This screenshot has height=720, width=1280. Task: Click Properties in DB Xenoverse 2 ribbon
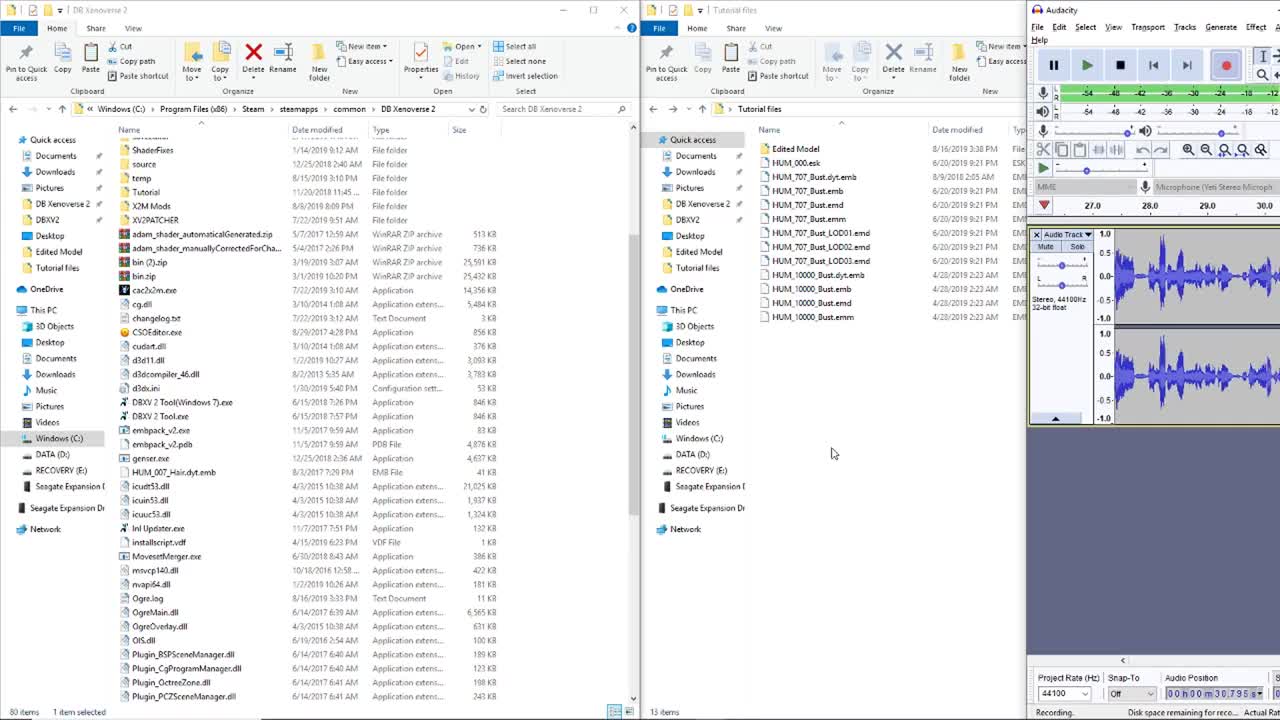[421, 59]
